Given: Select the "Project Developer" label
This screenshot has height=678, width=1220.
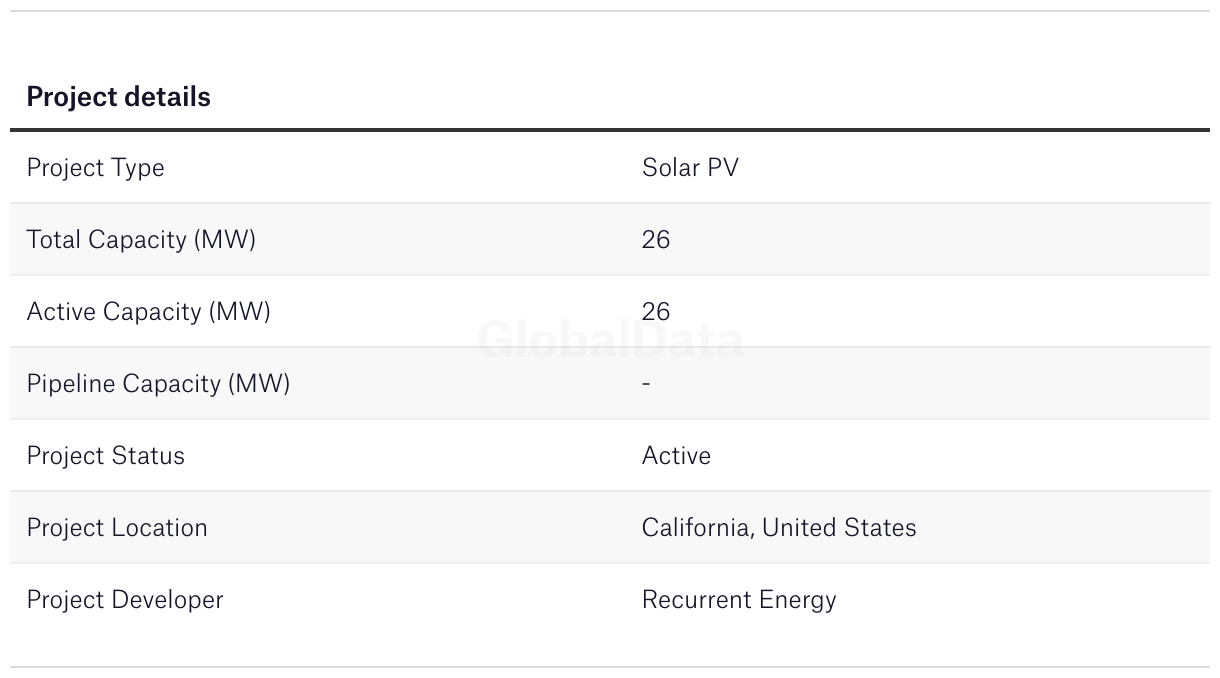Looking at the screenshot, I should (125, 600).
